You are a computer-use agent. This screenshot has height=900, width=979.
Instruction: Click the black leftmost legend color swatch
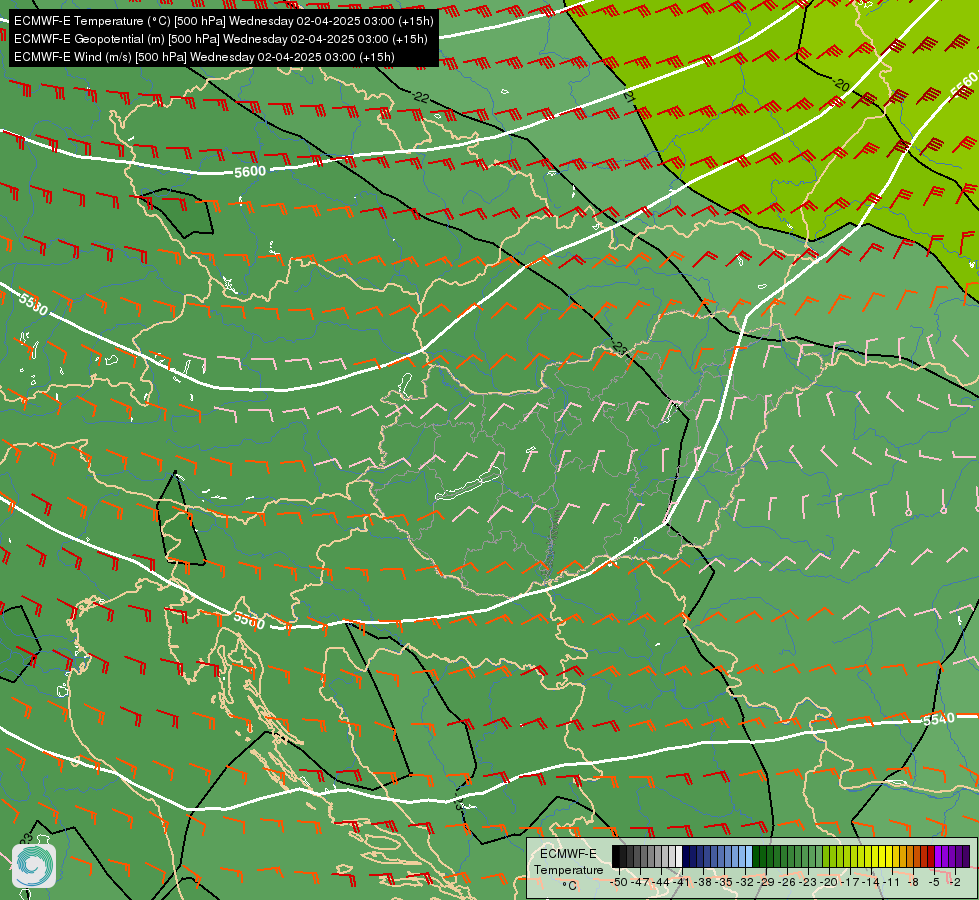point(616,856)
